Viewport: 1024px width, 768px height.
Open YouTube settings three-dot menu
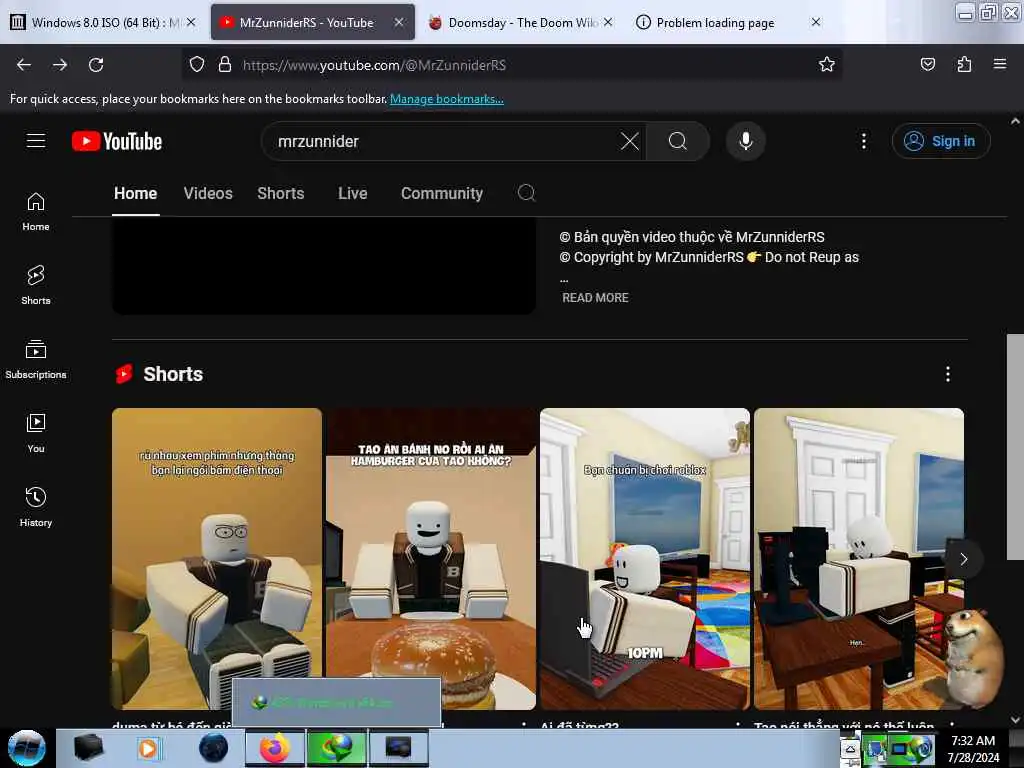click(863, 141)
